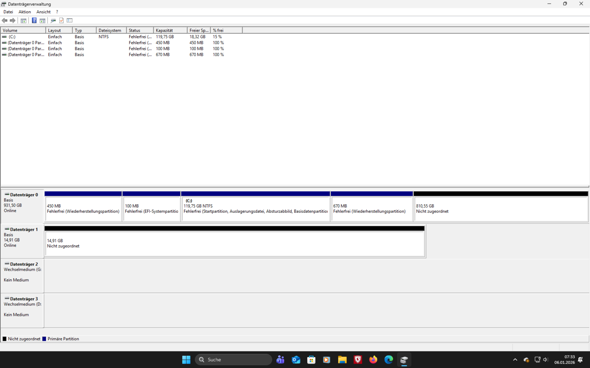Select the 670 MB recovery partition block
The image size is (590, 368).
pos(372,206)
